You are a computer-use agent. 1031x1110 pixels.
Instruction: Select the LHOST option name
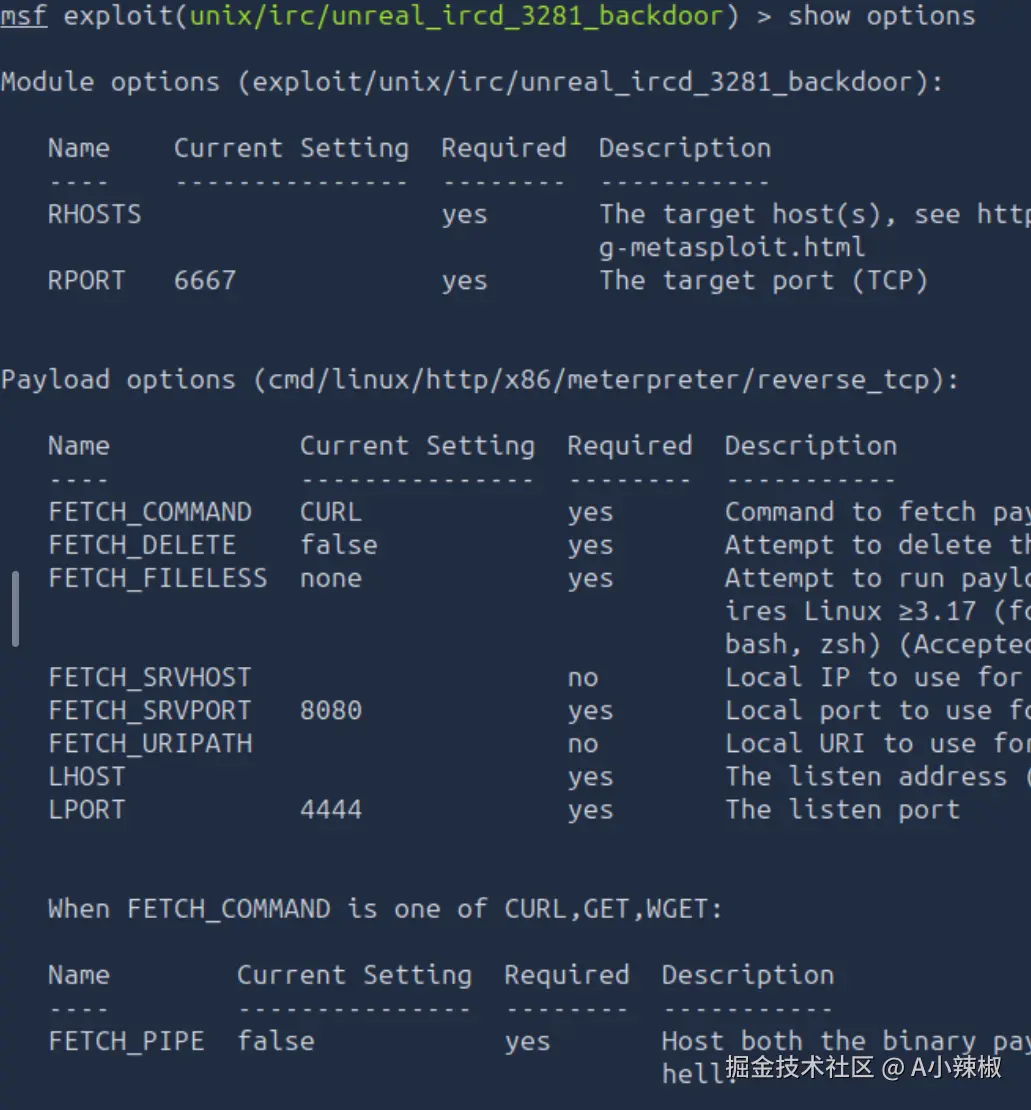click(87, 777)
